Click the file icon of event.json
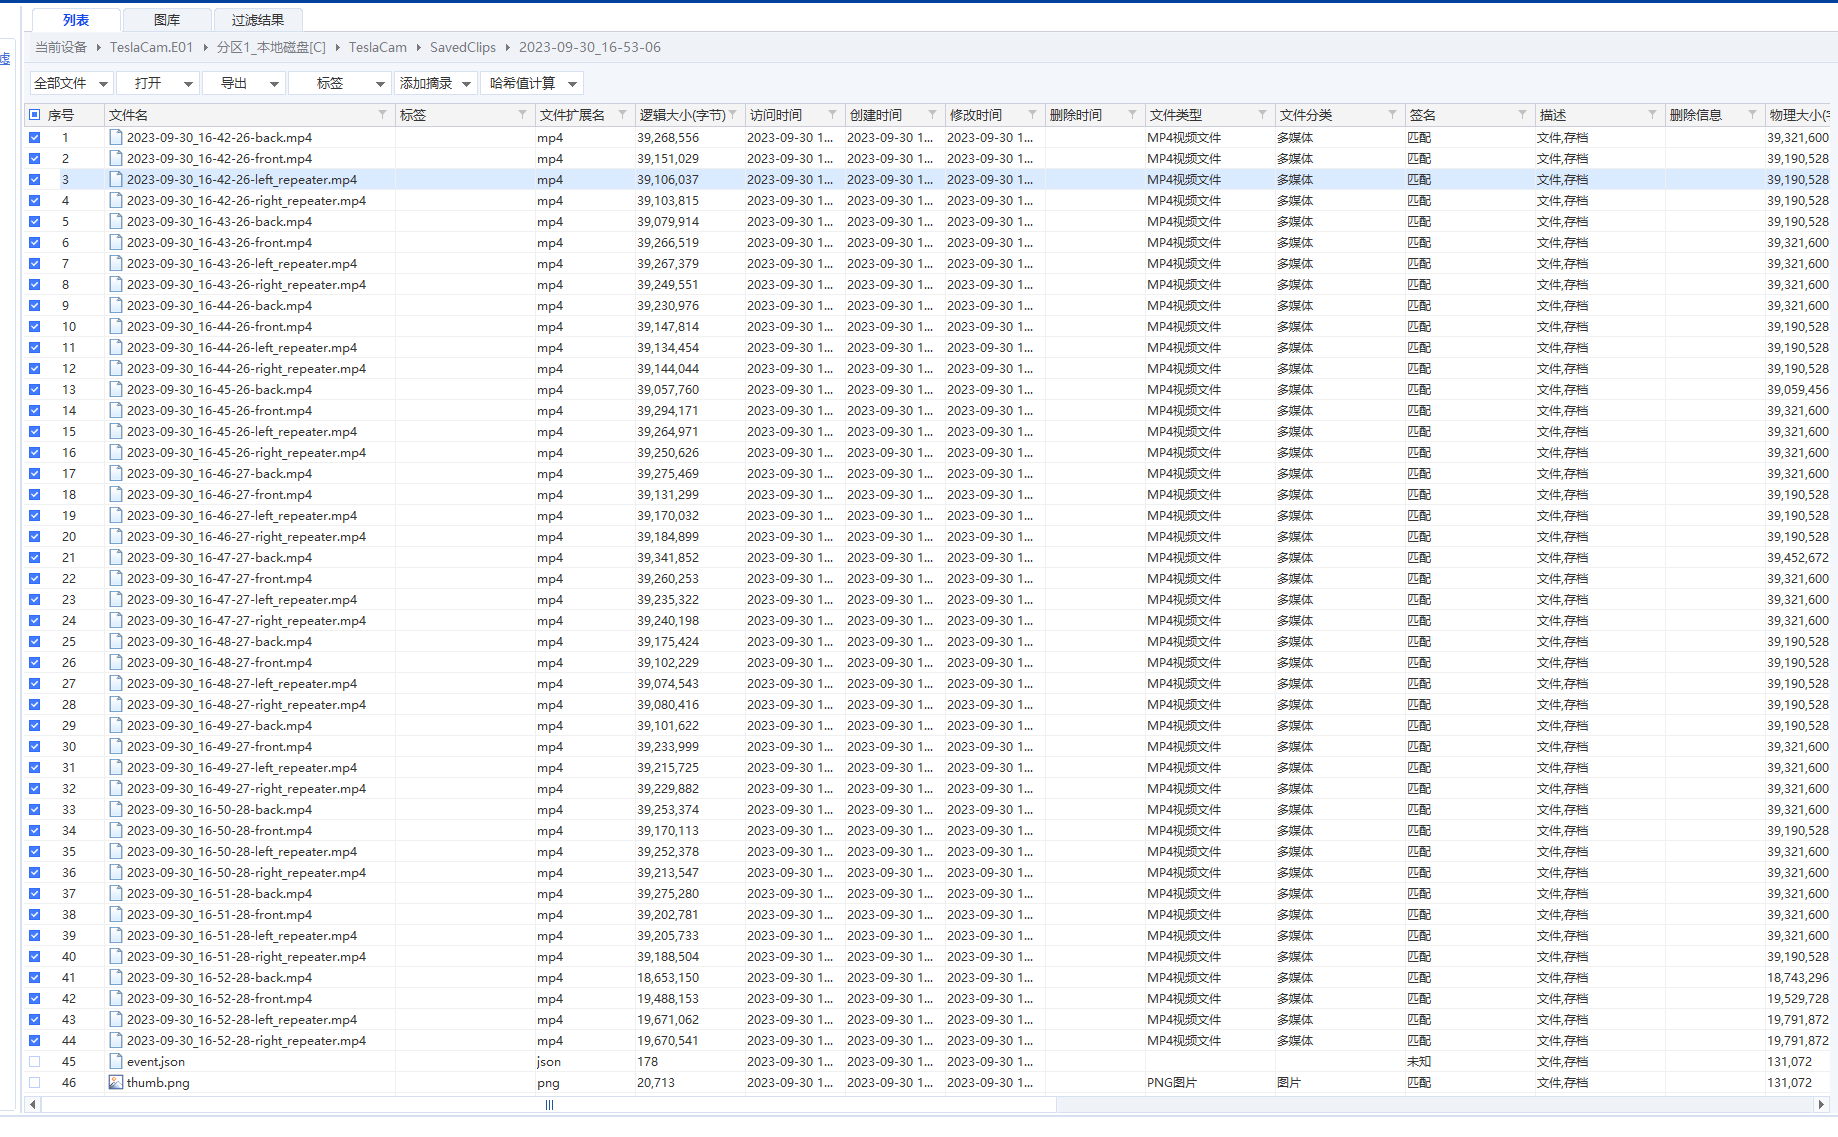1838x1137 pixels. [x=116, y=1061]
